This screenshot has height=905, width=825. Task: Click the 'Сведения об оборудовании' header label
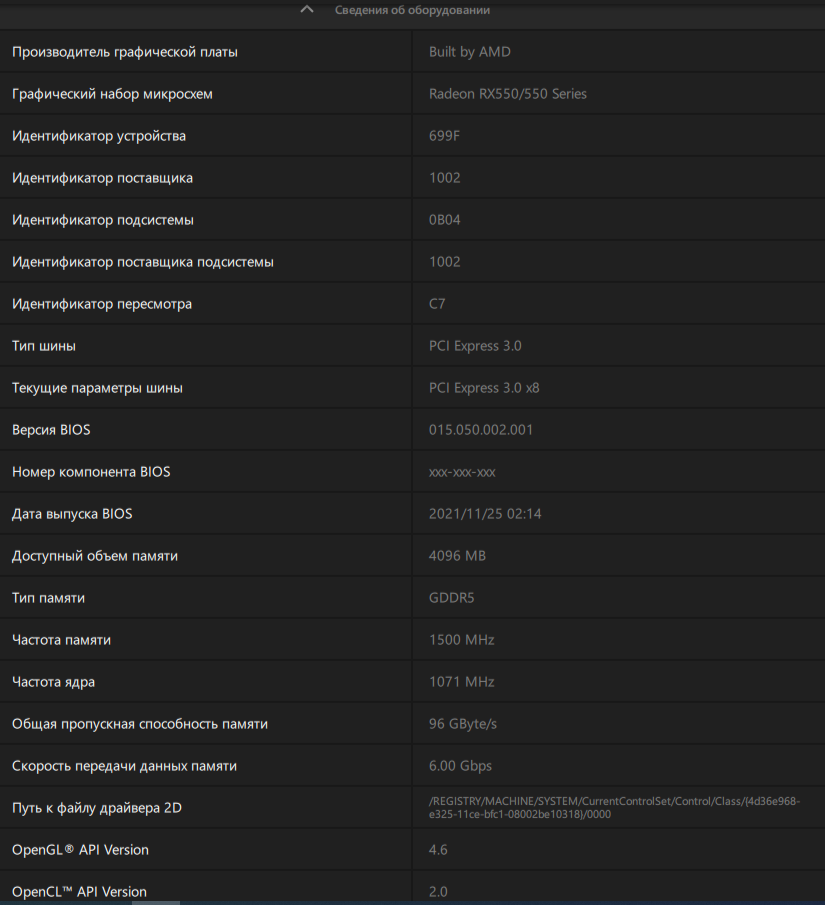(412, 10)
